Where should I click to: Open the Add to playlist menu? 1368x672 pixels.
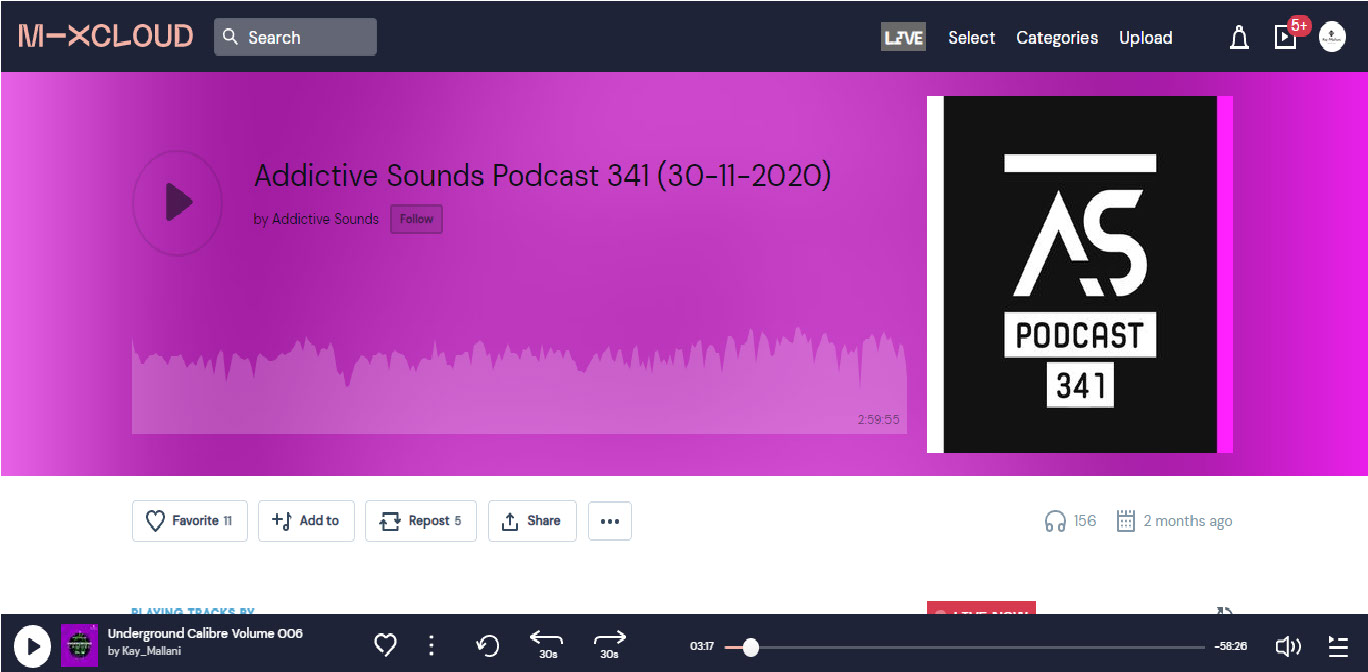pos(306,521)
